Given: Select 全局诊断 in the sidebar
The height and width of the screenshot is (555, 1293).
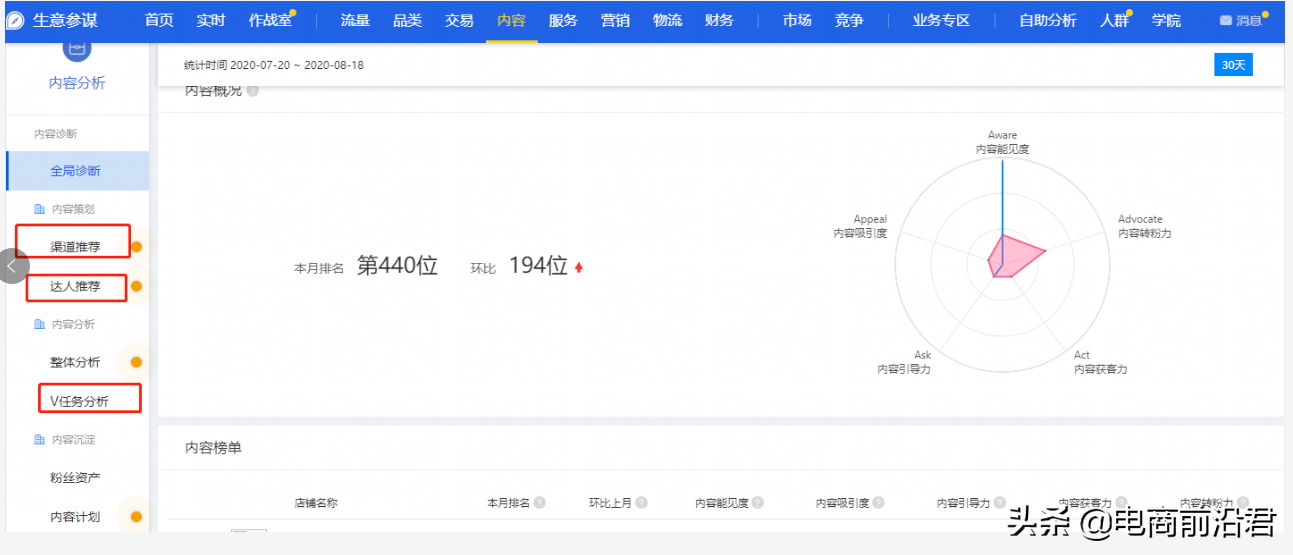Looking at the screenshot, I should point(77,171).
